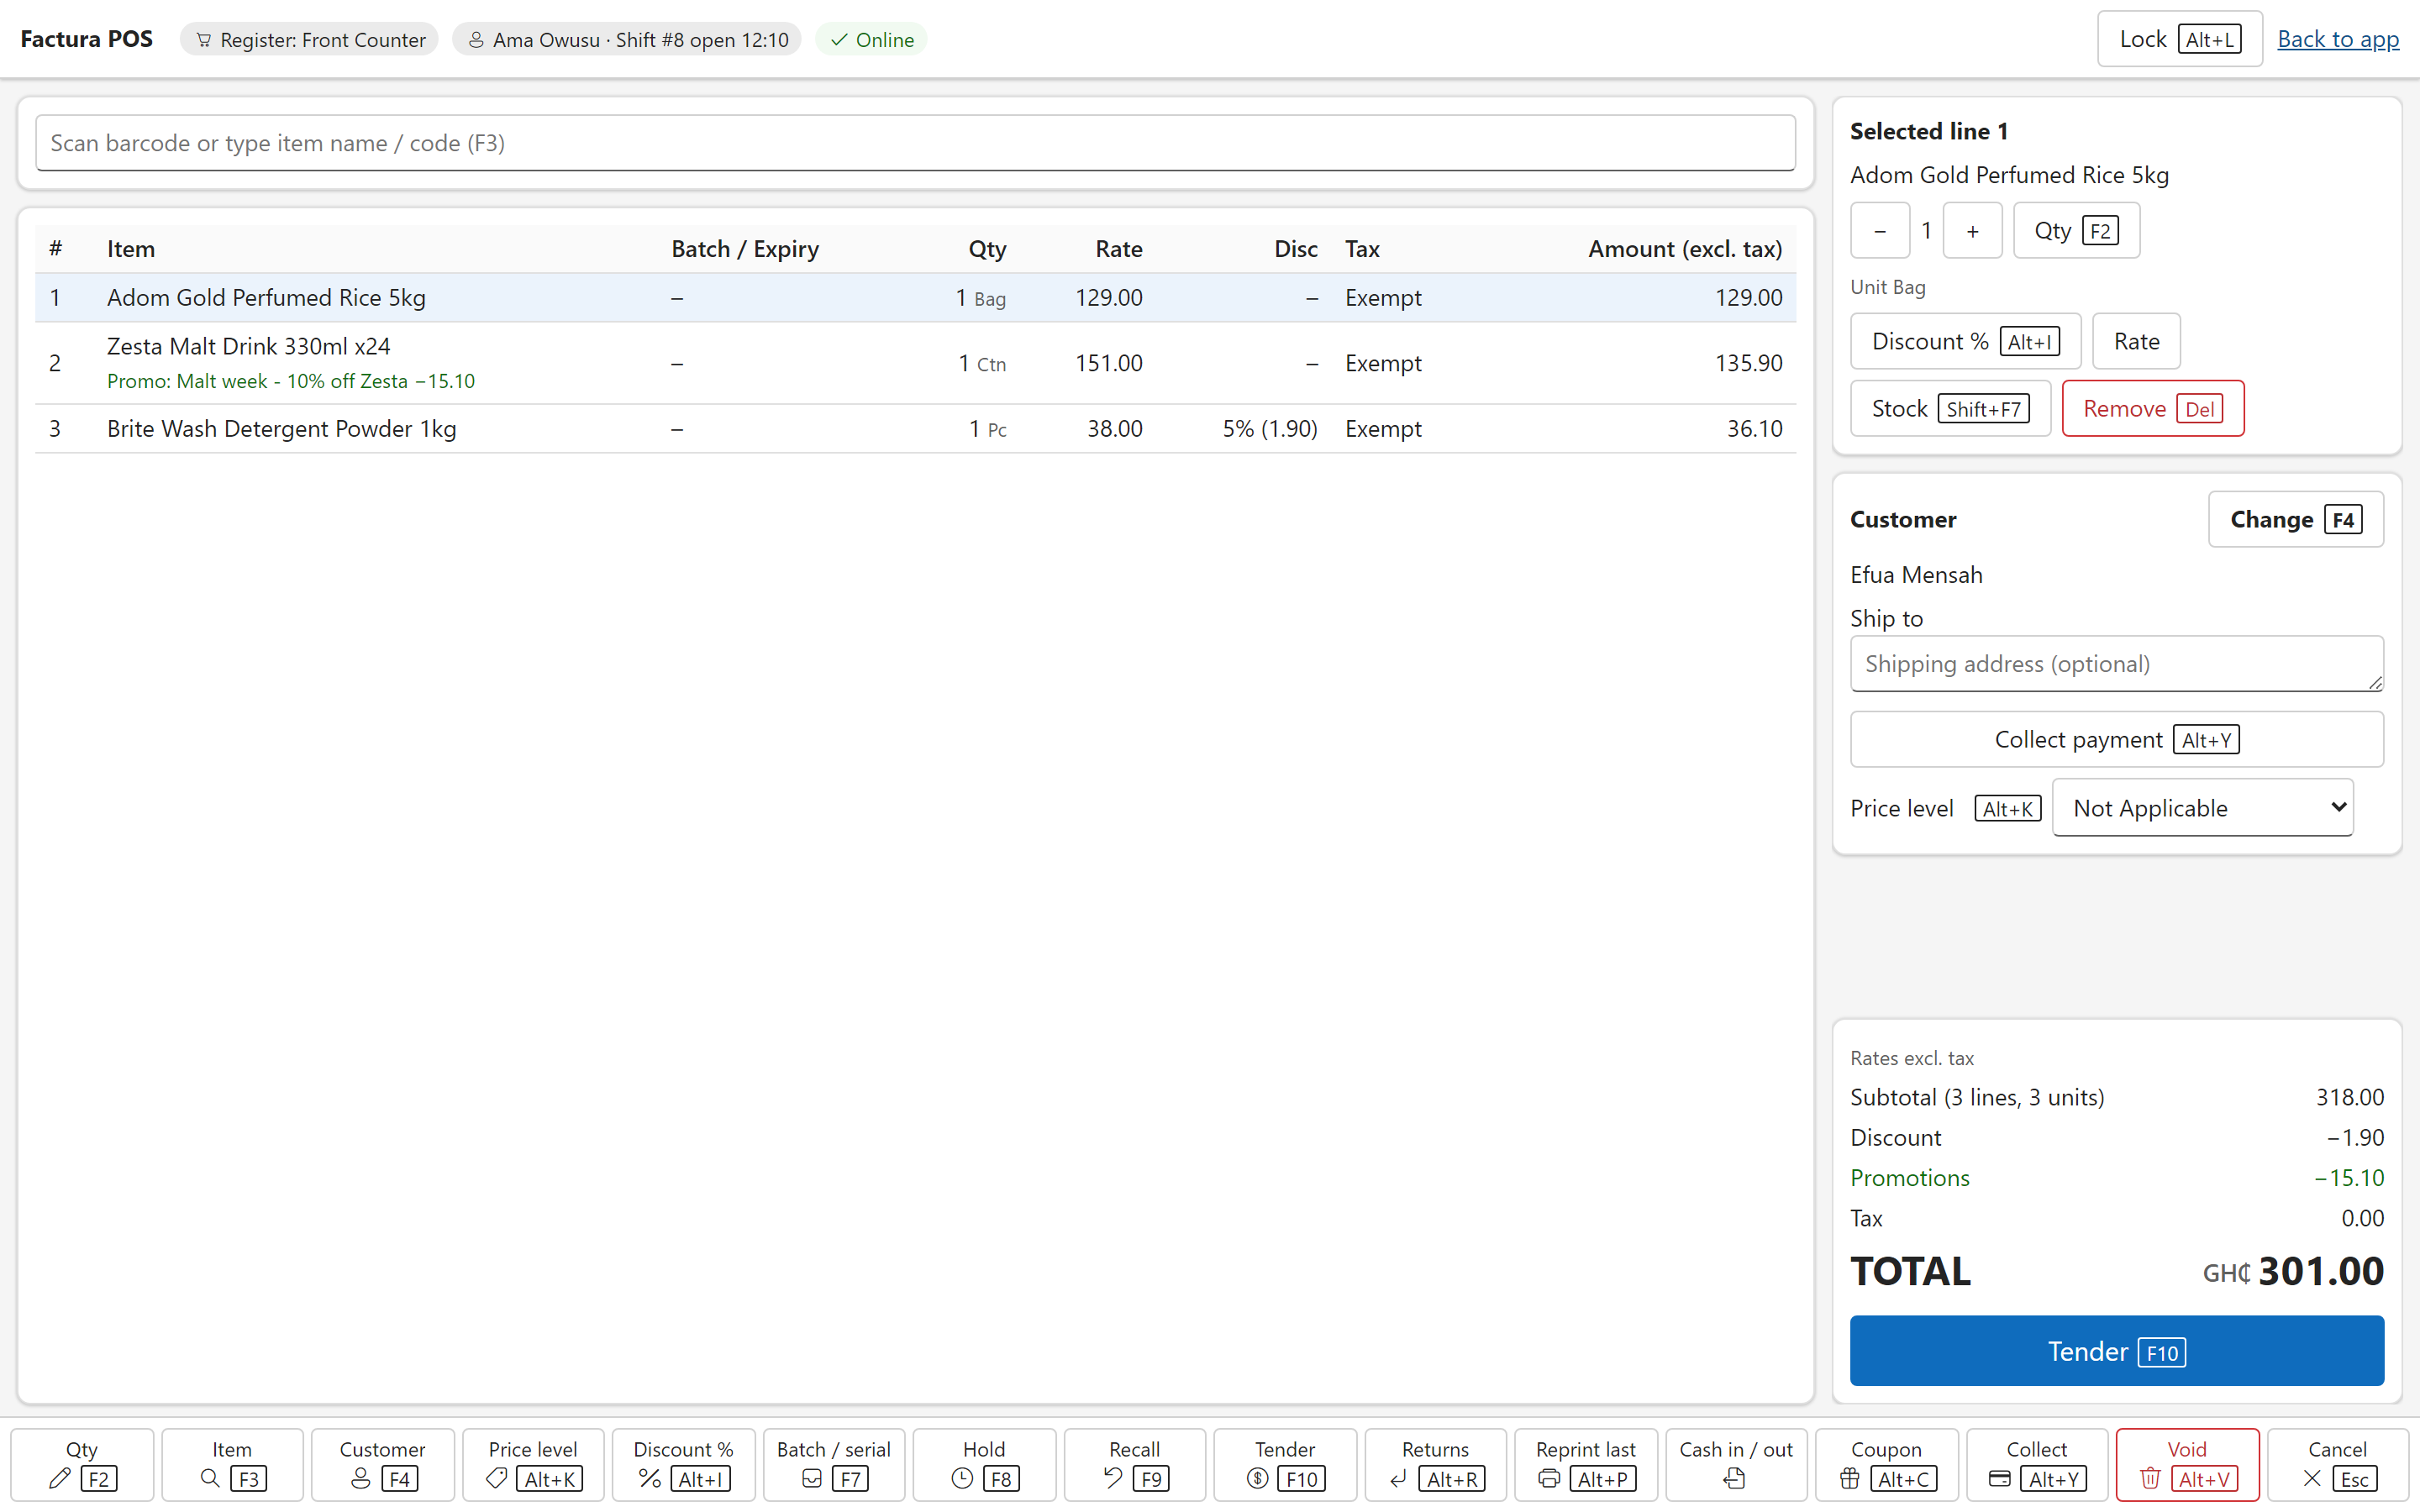
Task: Remove the selected line with Remove Del
Action: coord(2152,408)
